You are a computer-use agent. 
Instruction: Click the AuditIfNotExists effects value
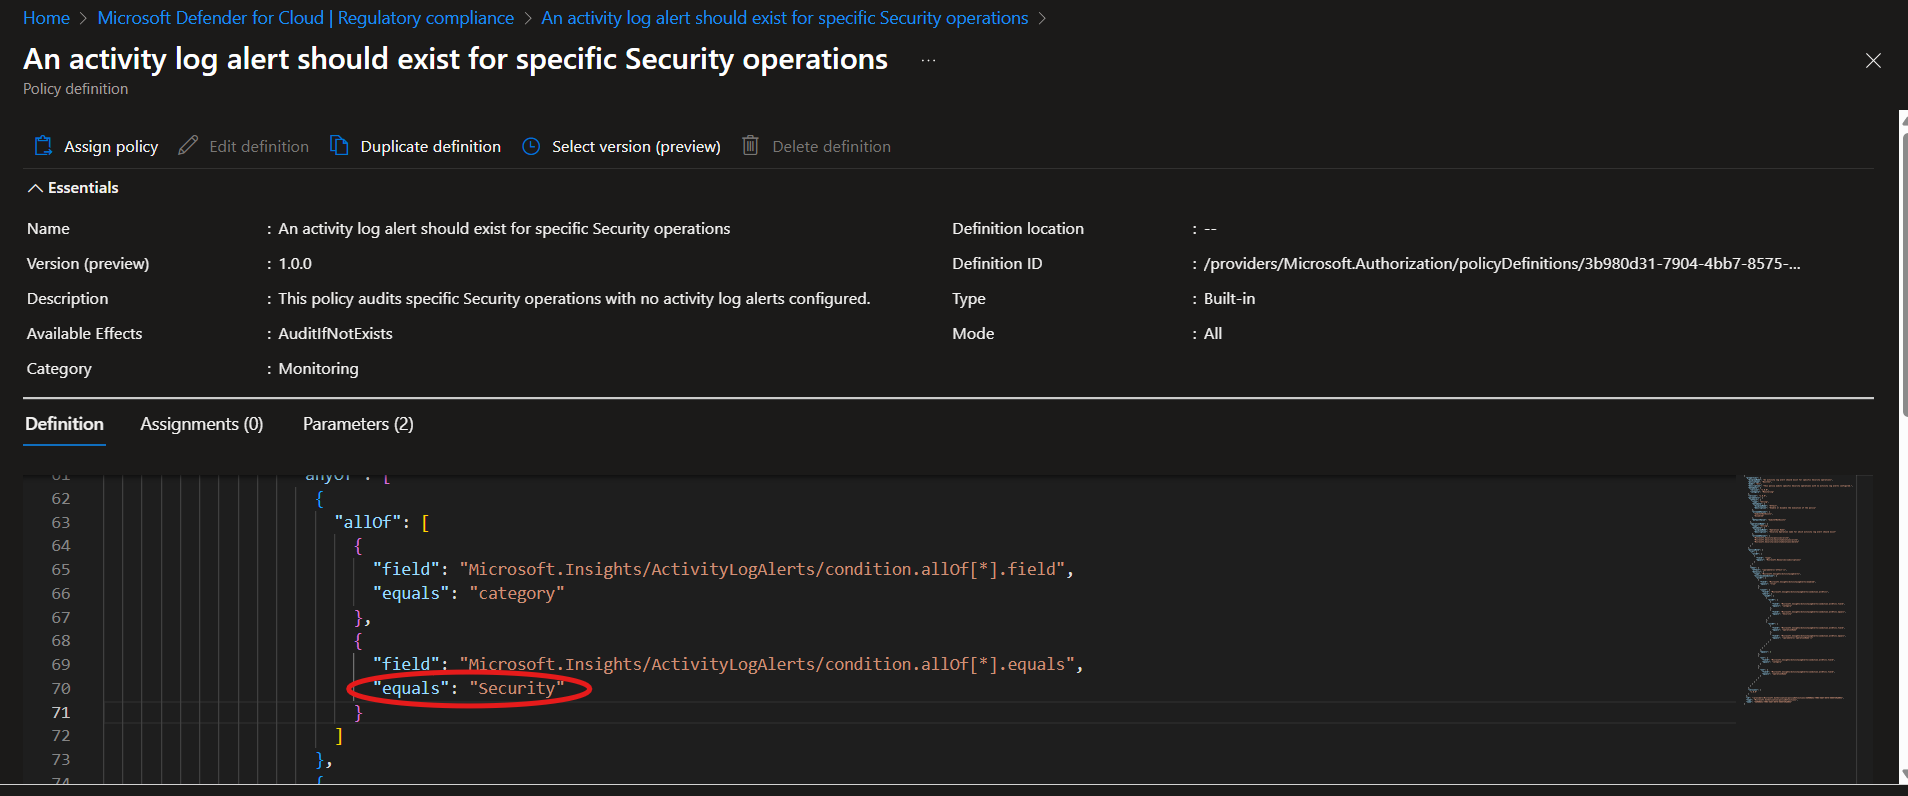(335, 334)
